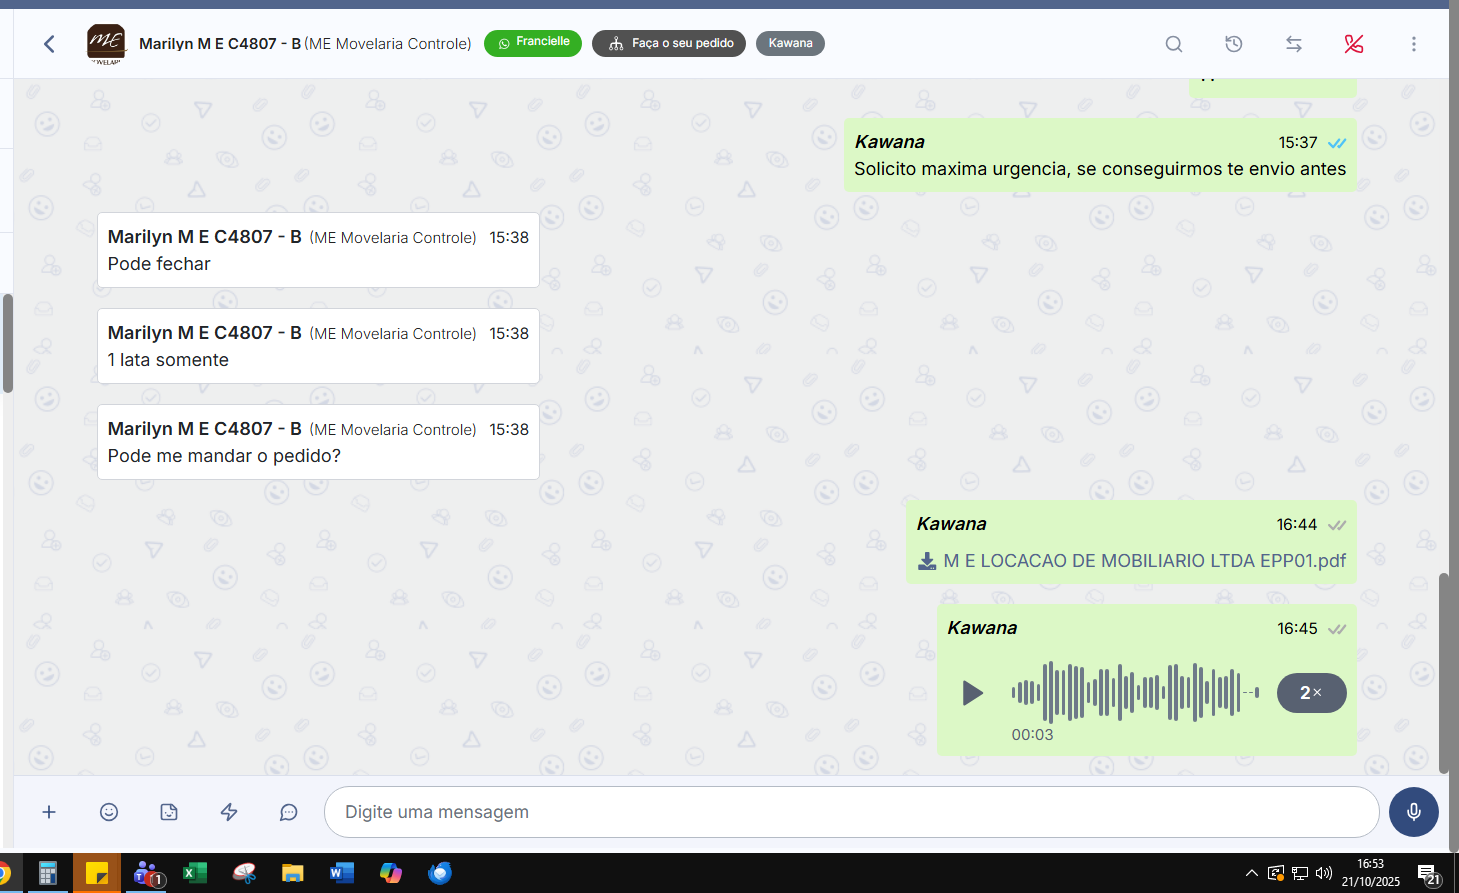Open the sticker note icon
1459x893 pixels.
click(169, 812)
